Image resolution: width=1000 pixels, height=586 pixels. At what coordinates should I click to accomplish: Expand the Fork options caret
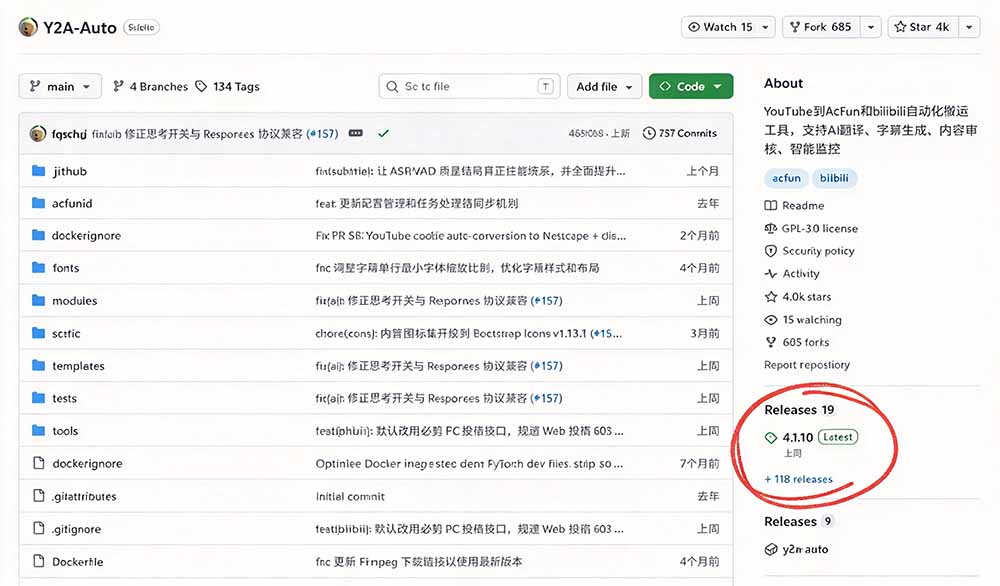click(871, 27)
